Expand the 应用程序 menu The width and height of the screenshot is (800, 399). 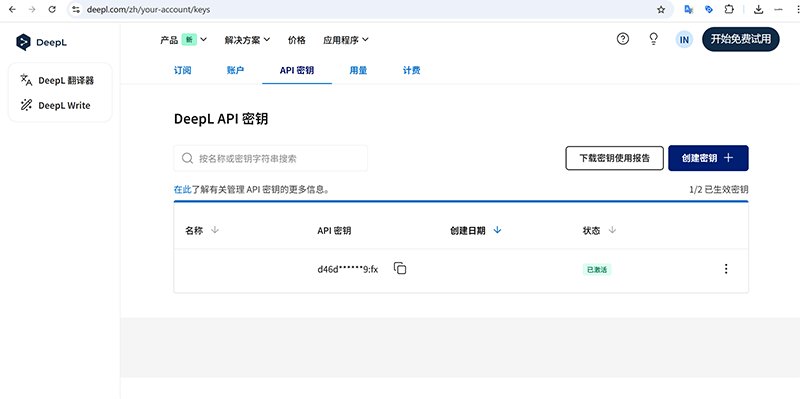coord(345,40)
